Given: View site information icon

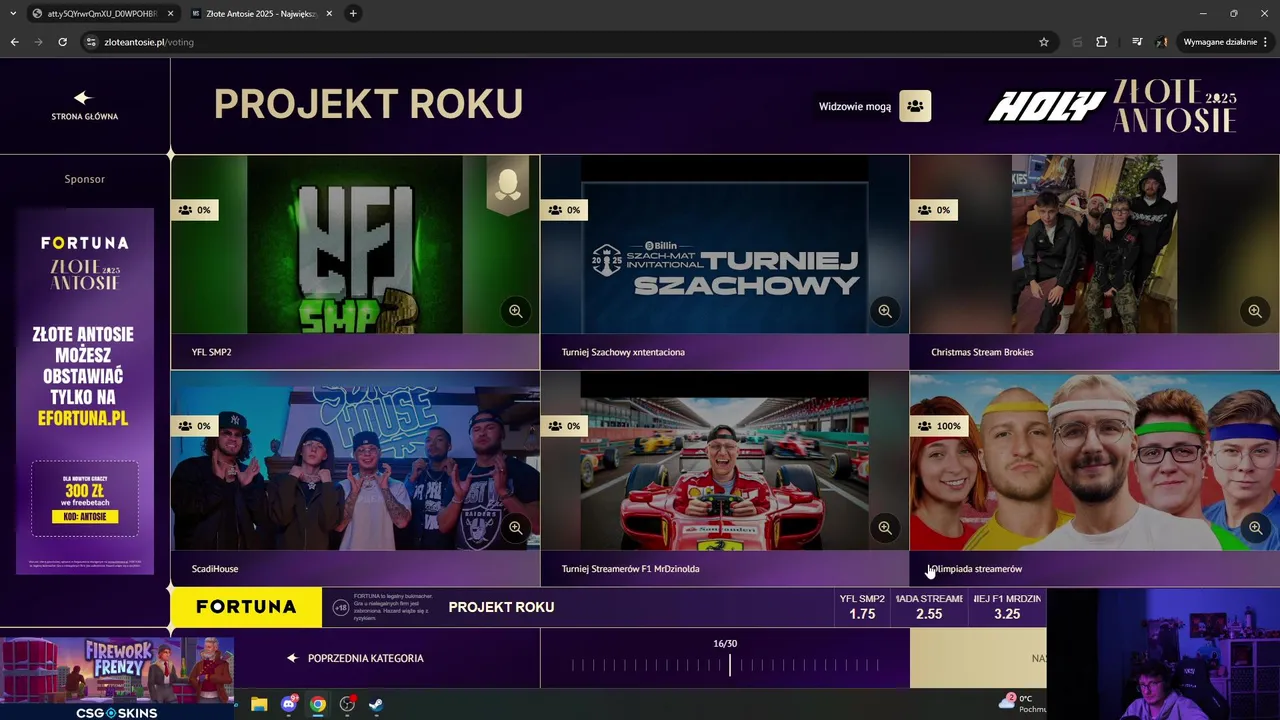Looking at the screenshot, I should pyautogui.click(x=91, y=42).
